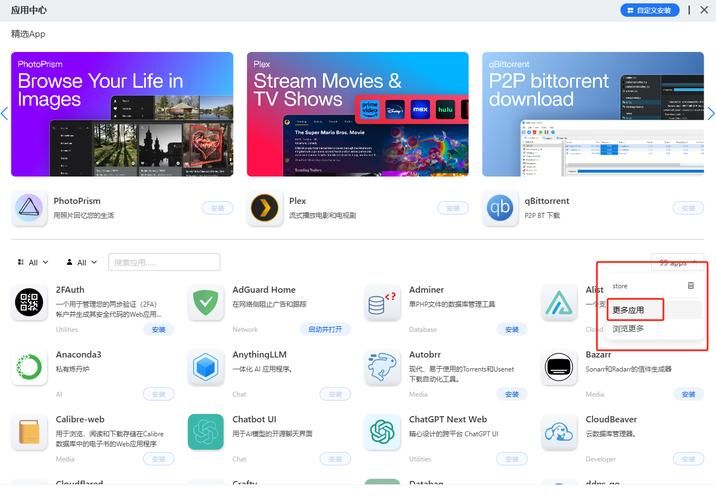Viewport: 716px width, 500px height.
Task: Click the icon next to store
Action: tap(690, 286)
